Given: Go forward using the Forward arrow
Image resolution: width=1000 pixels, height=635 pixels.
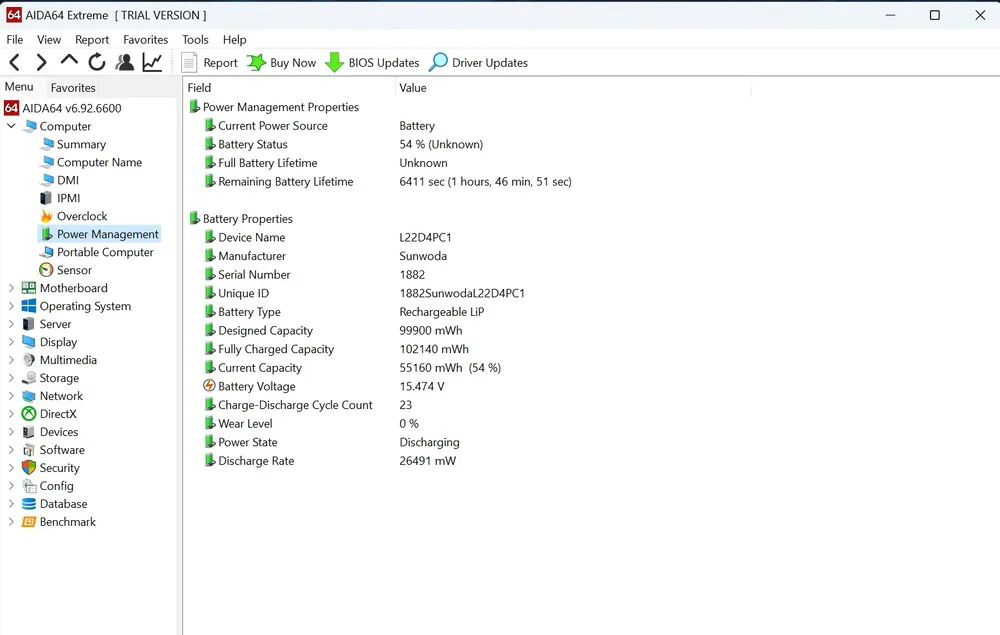Looking at the screenshot, I should [41, 62].
